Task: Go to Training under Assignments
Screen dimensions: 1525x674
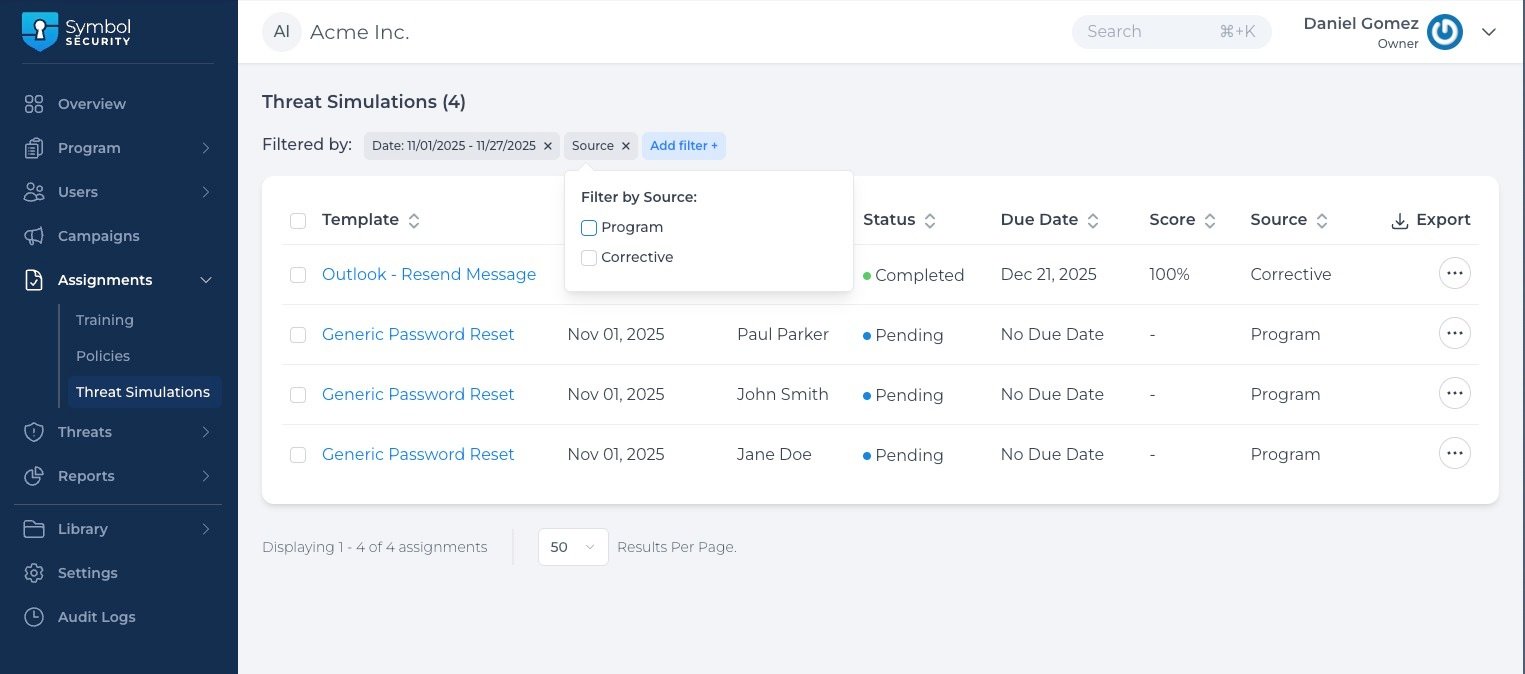Action: pyautogui.click(x=105, y=320)
